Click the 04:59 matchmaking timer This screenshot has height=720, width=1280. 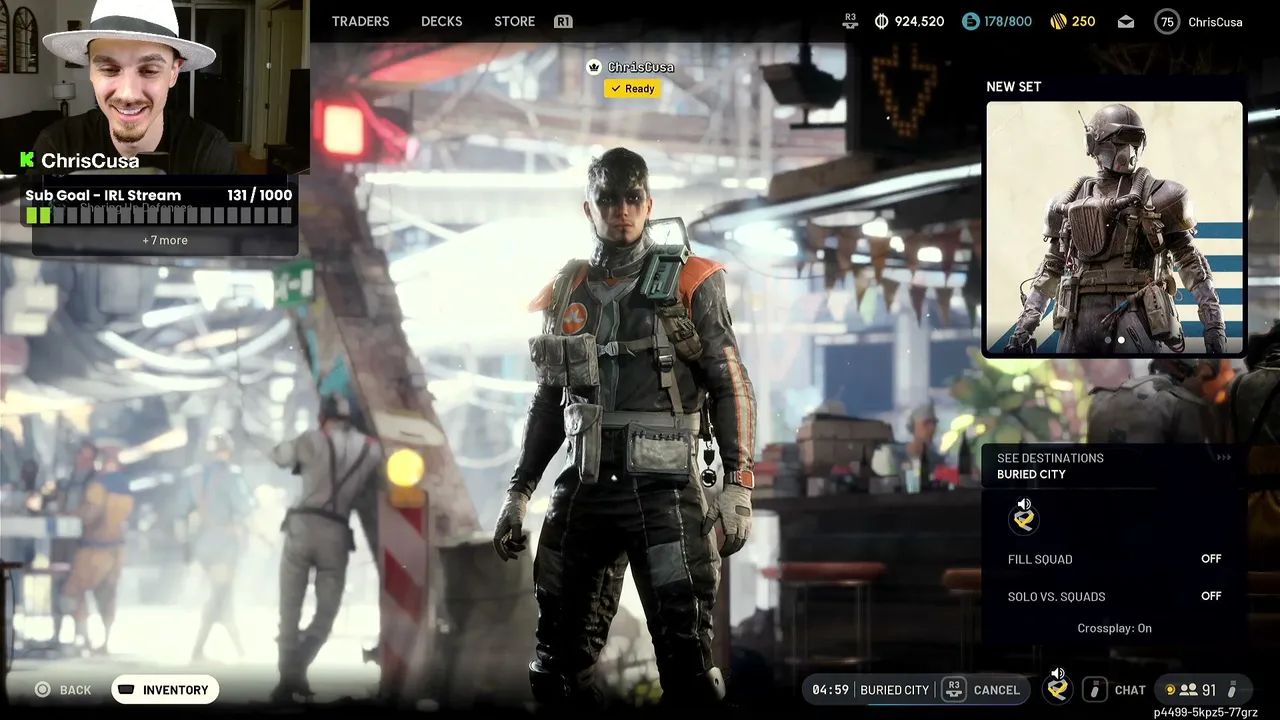[x=830, y=690]
